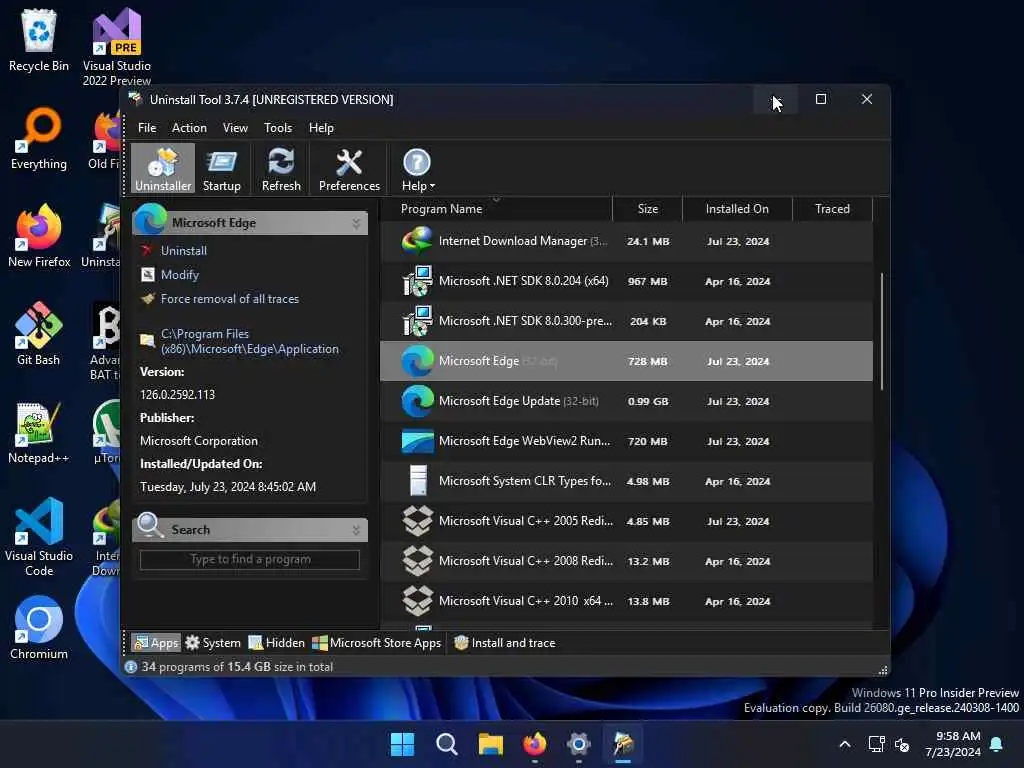Click Install and trace button
The image size is (1024, 768).
[x=505, y=643]
